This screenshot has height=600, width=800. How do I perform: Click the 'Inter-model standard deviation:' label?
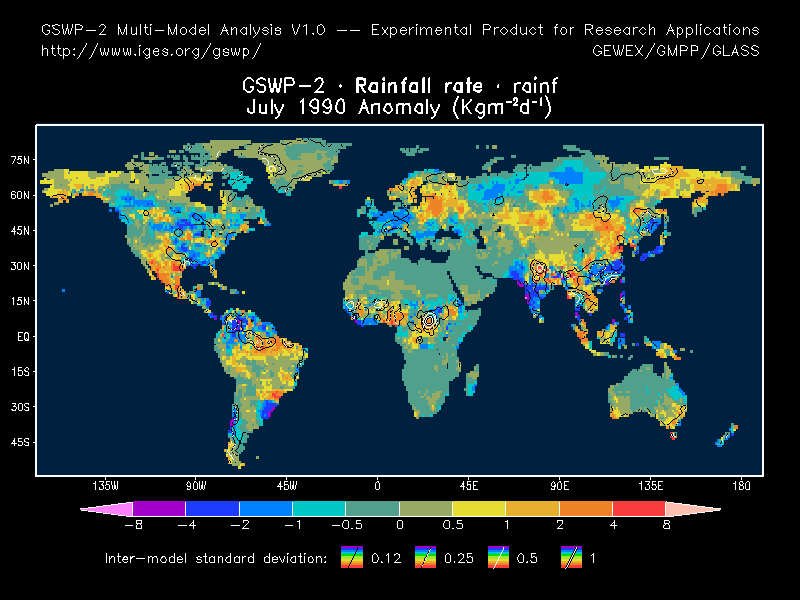[216, 558]
